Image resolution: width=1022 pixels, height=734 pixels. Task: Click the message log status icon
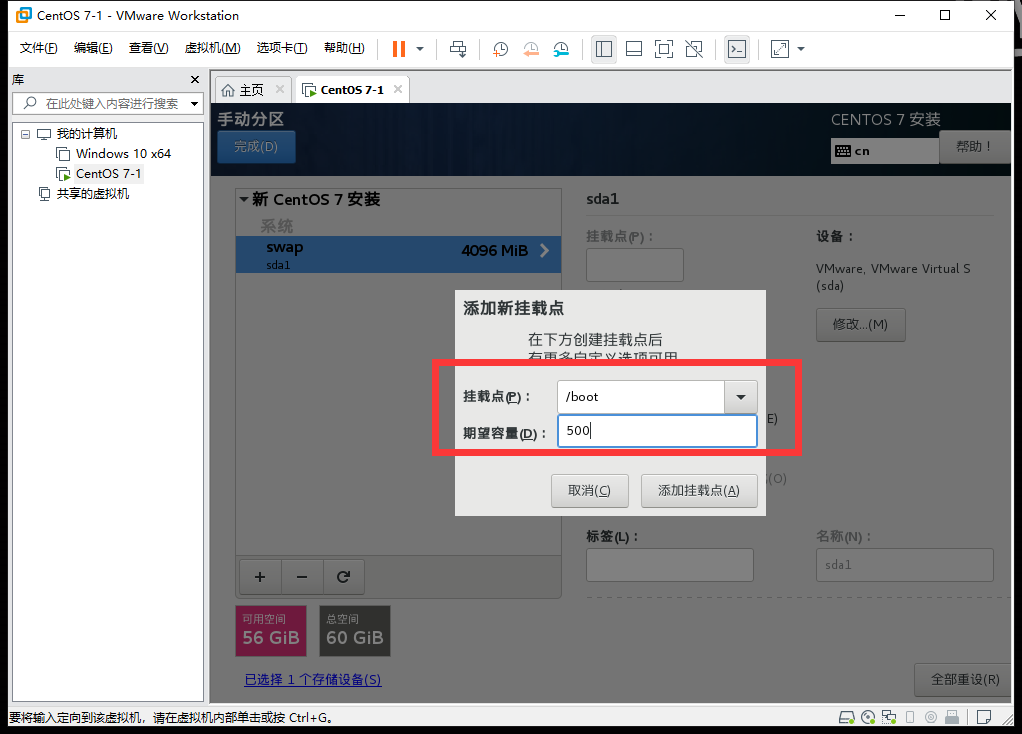point(984,718)
